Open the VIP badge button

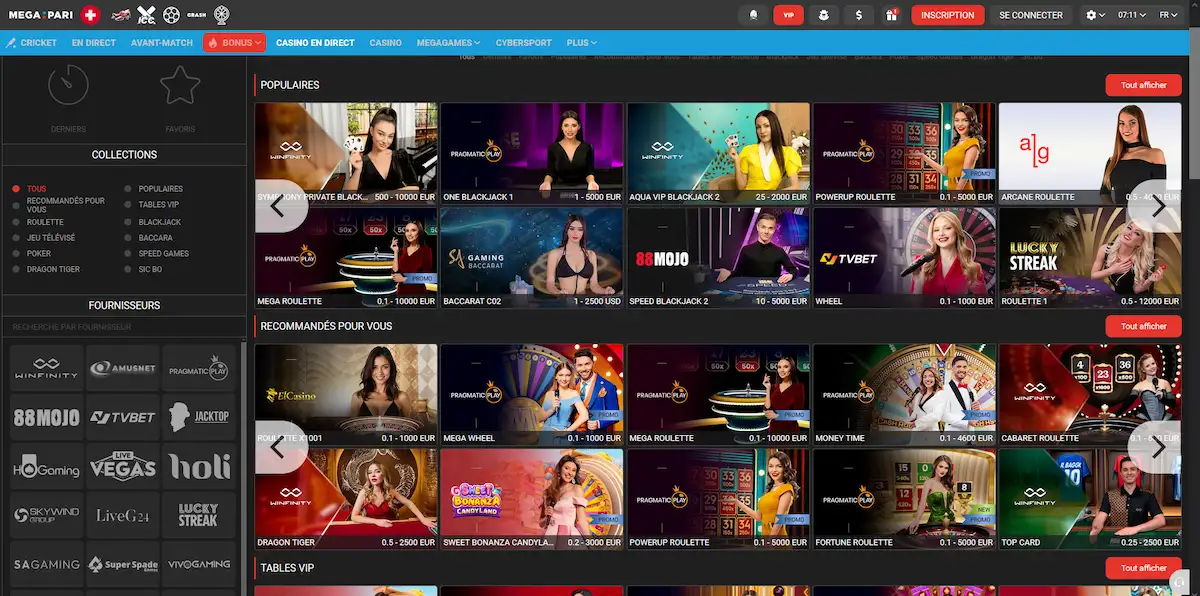789,15
